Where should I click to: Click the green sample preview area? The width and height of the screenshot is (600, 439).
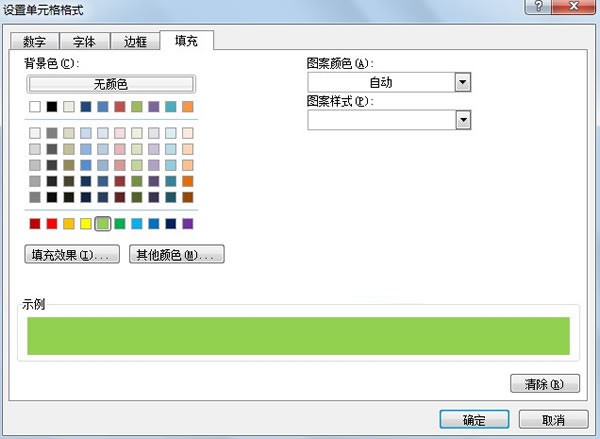pyautogui.click(x=298, y=336)
